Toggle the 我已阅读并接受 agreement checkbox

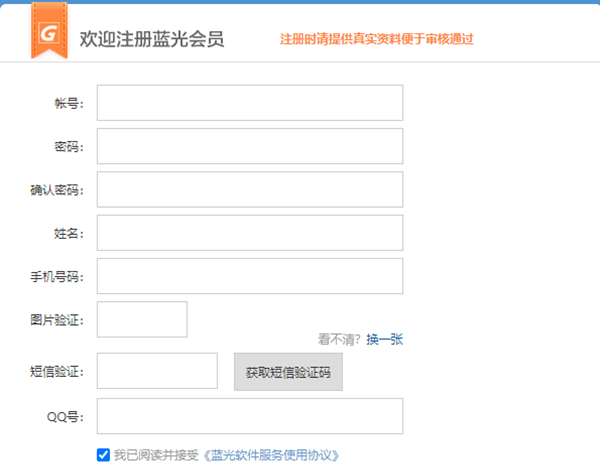tap(103, 455)
